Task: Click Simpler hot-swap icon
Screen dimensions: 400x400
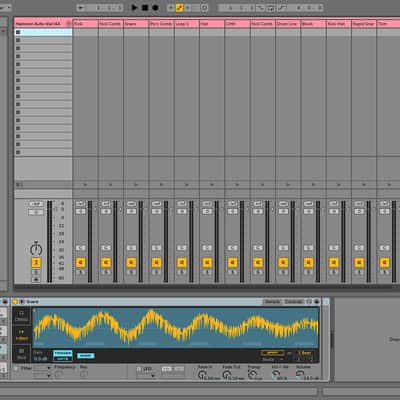Action: click(309, 302)
